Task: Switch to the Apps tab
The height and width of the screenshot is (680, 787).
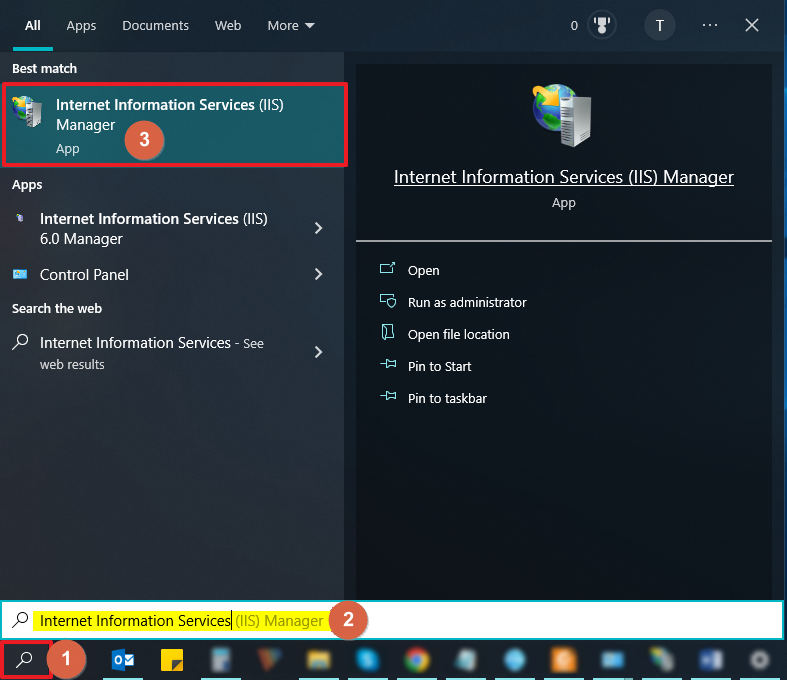Action: pyautogui.click(x=81, y=26)
